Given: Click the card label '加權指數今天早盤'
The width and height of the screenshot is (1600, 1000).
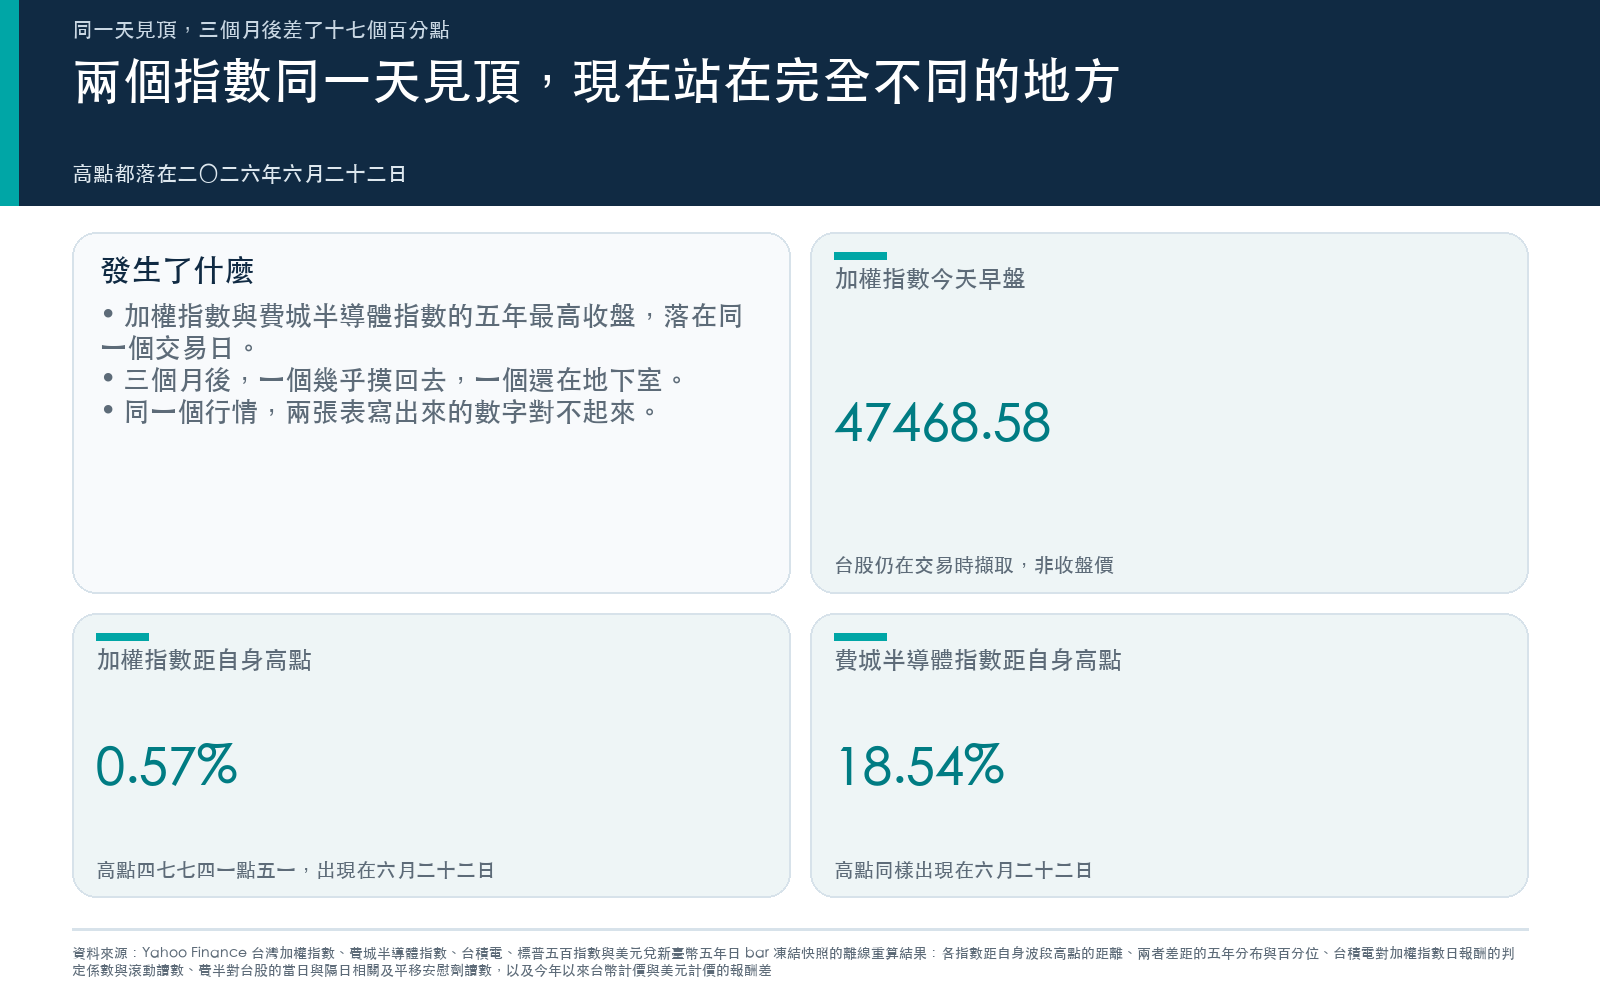Looking at the screenshot, I should pos(930,279).
